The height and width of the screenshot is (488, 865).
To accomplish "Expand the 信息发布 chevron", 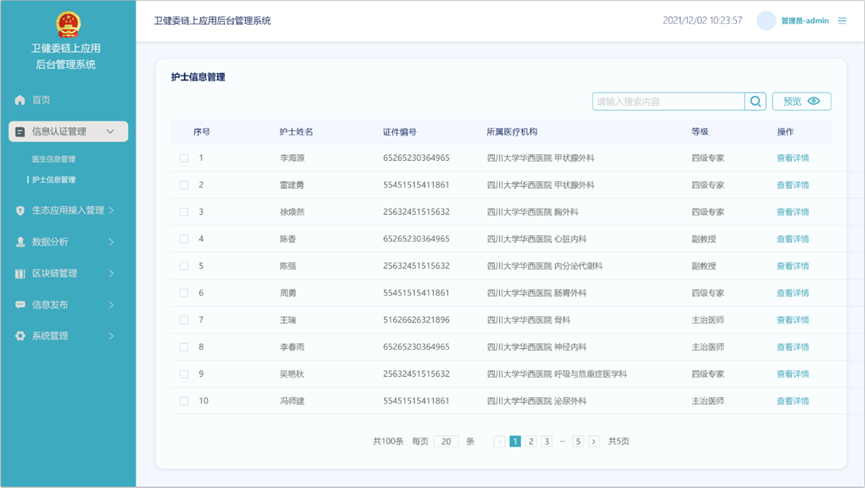I will (x=111, y=305).
